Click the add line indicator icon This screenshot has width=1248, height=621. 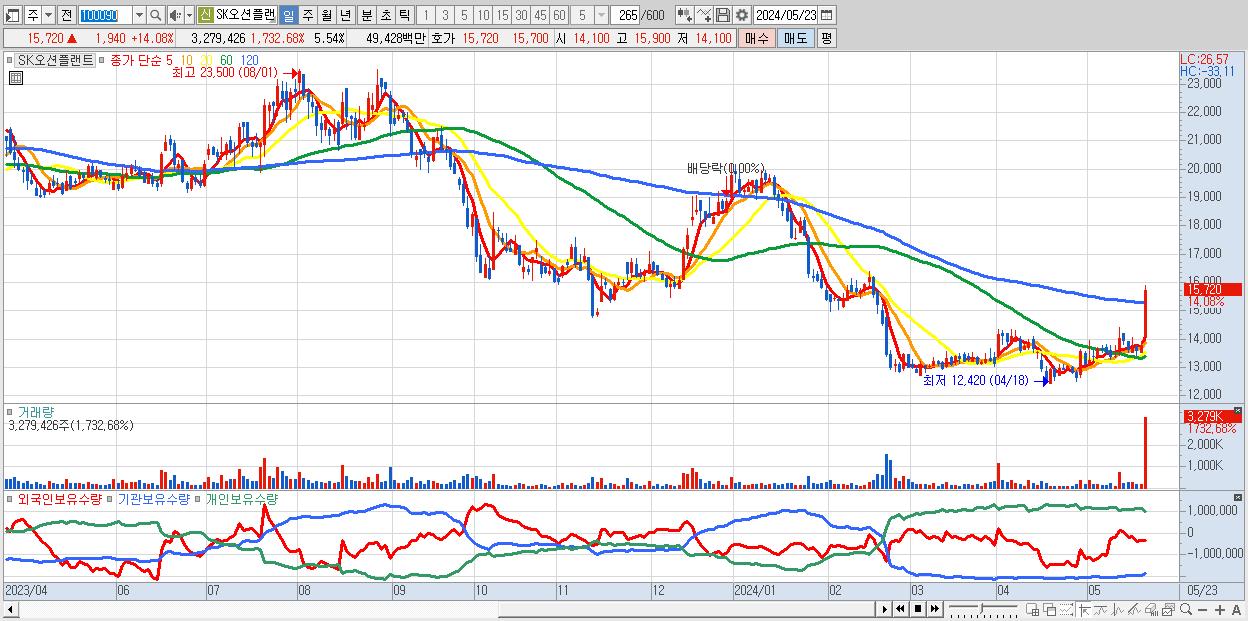point(703,15)
